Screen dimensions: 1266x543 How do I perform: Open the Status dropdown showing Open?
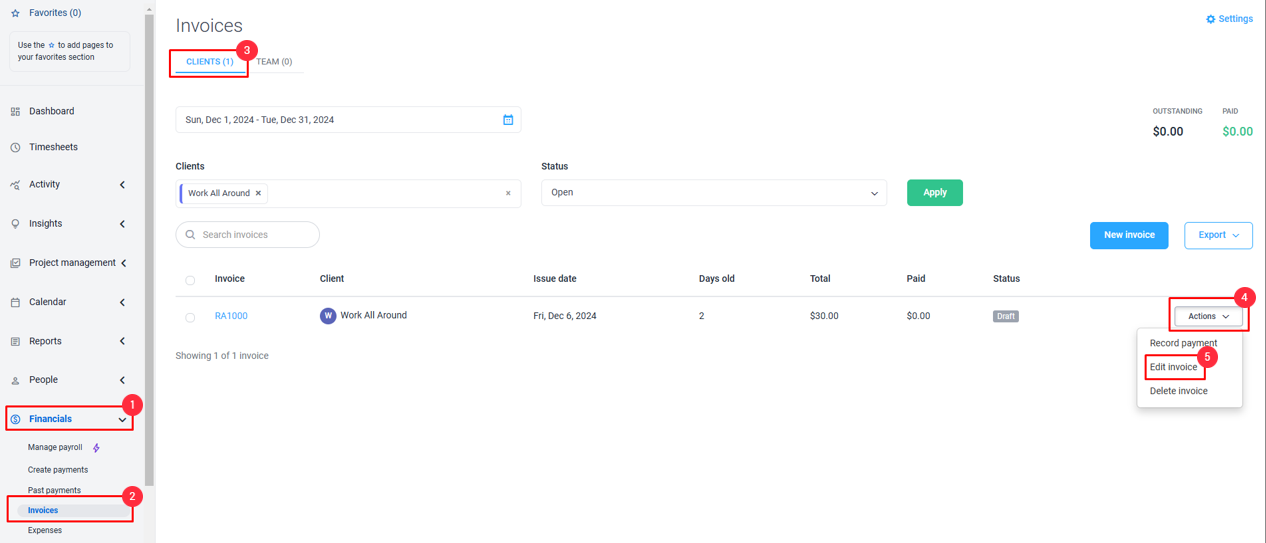click(714, 192)
